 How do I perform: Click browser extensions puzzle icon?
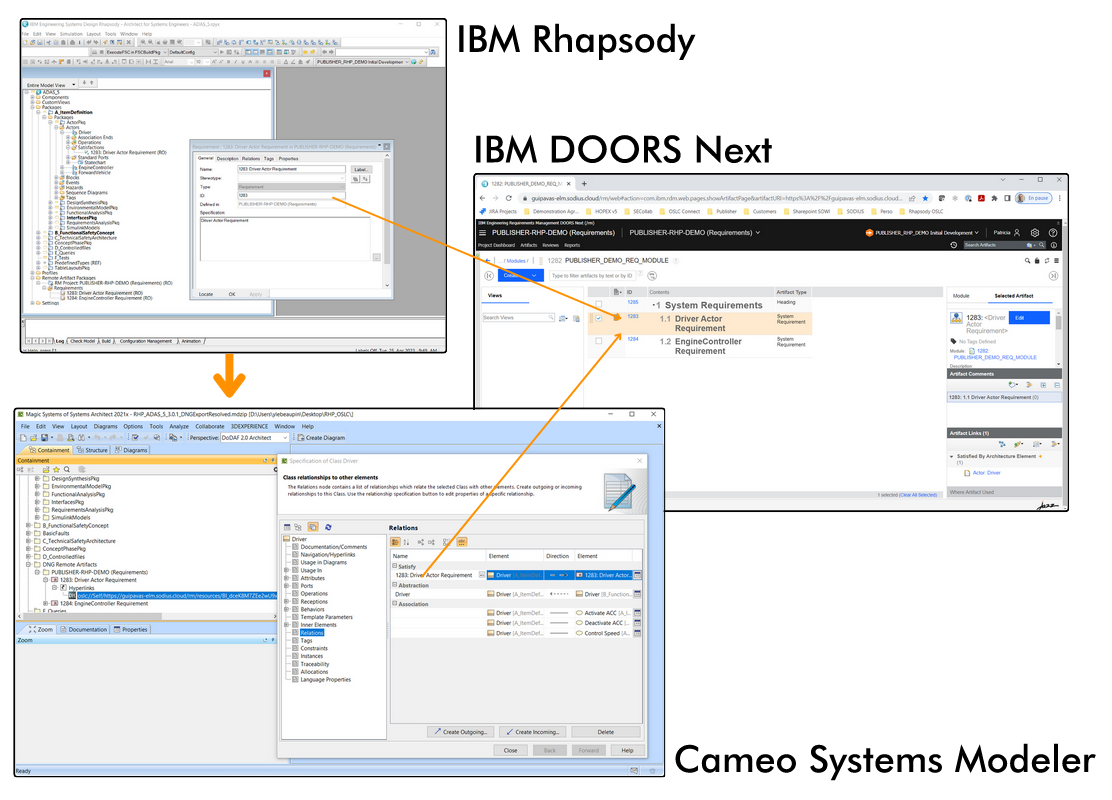(994, 198)
